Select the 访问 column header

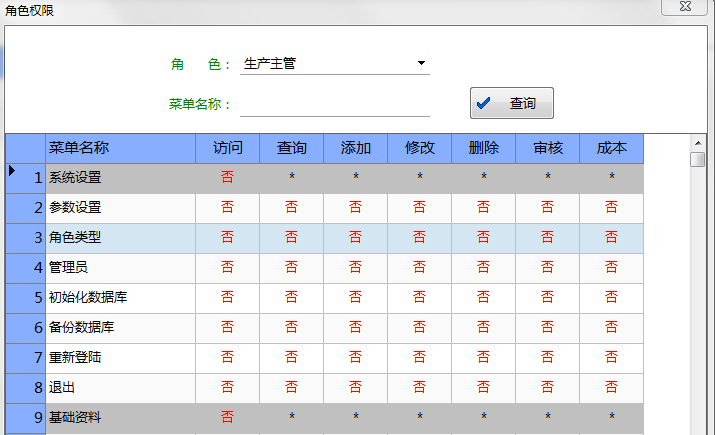228,148
